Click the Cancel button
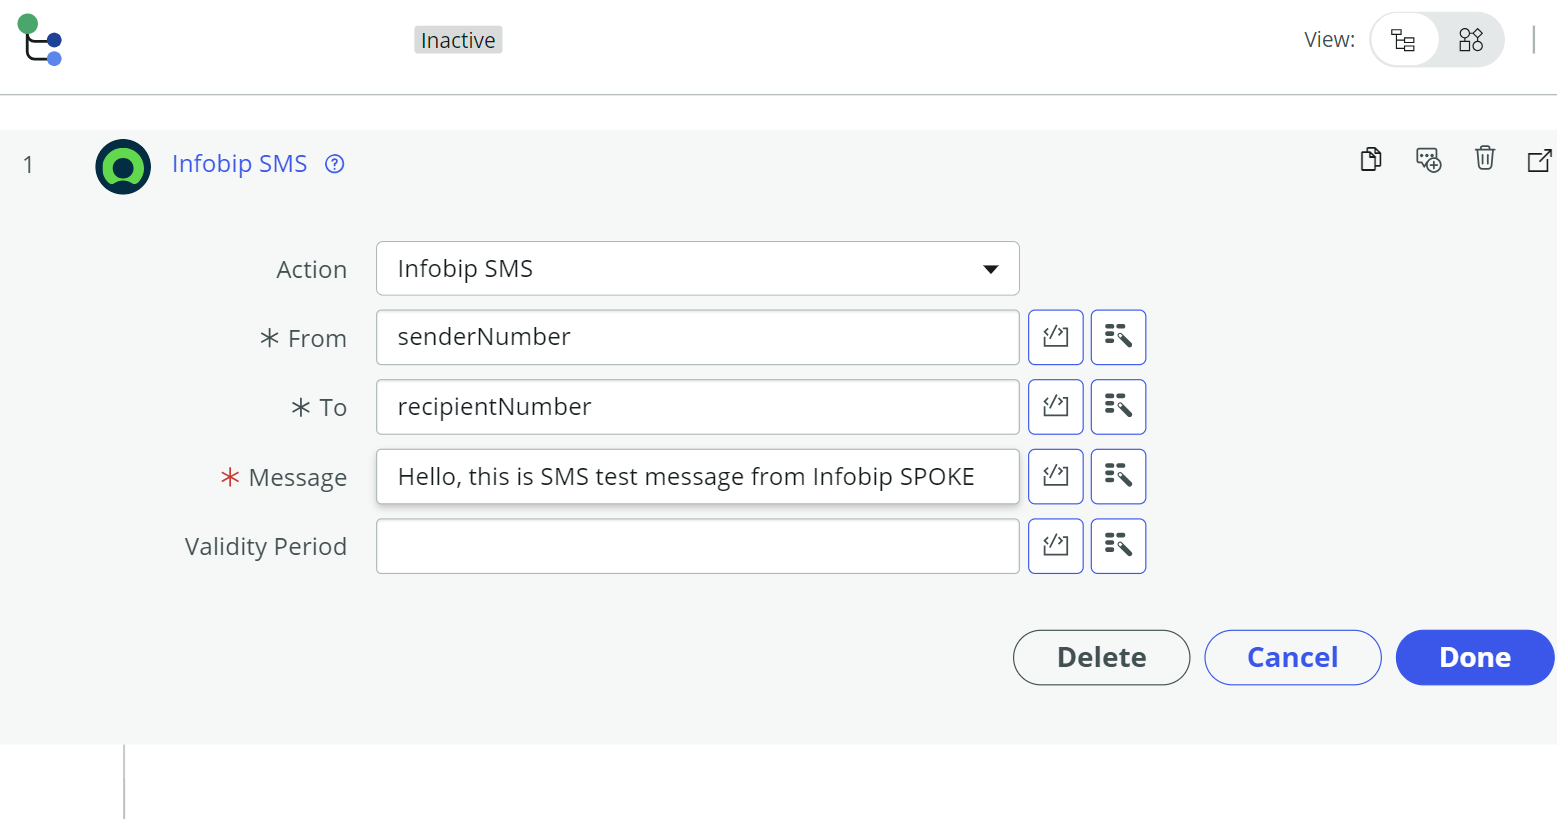Image resolution: width=1557 pixels, height=832 pixels. (1293, 657)
